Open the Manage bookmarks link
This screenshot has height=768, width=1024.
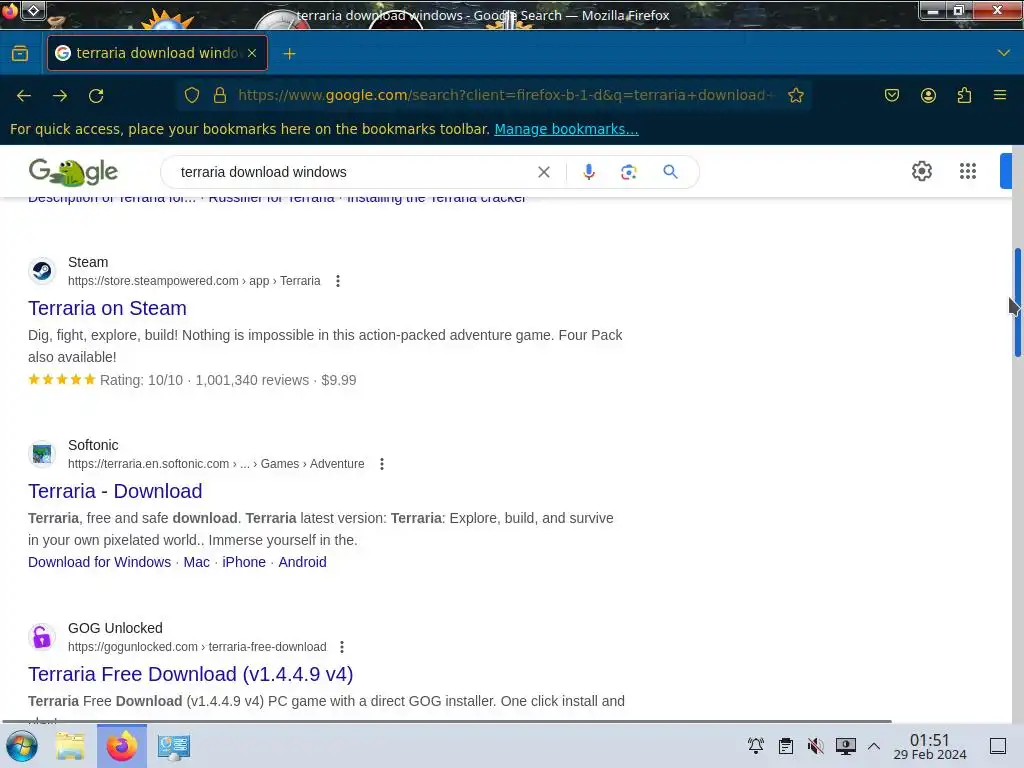tap(566, 129)
